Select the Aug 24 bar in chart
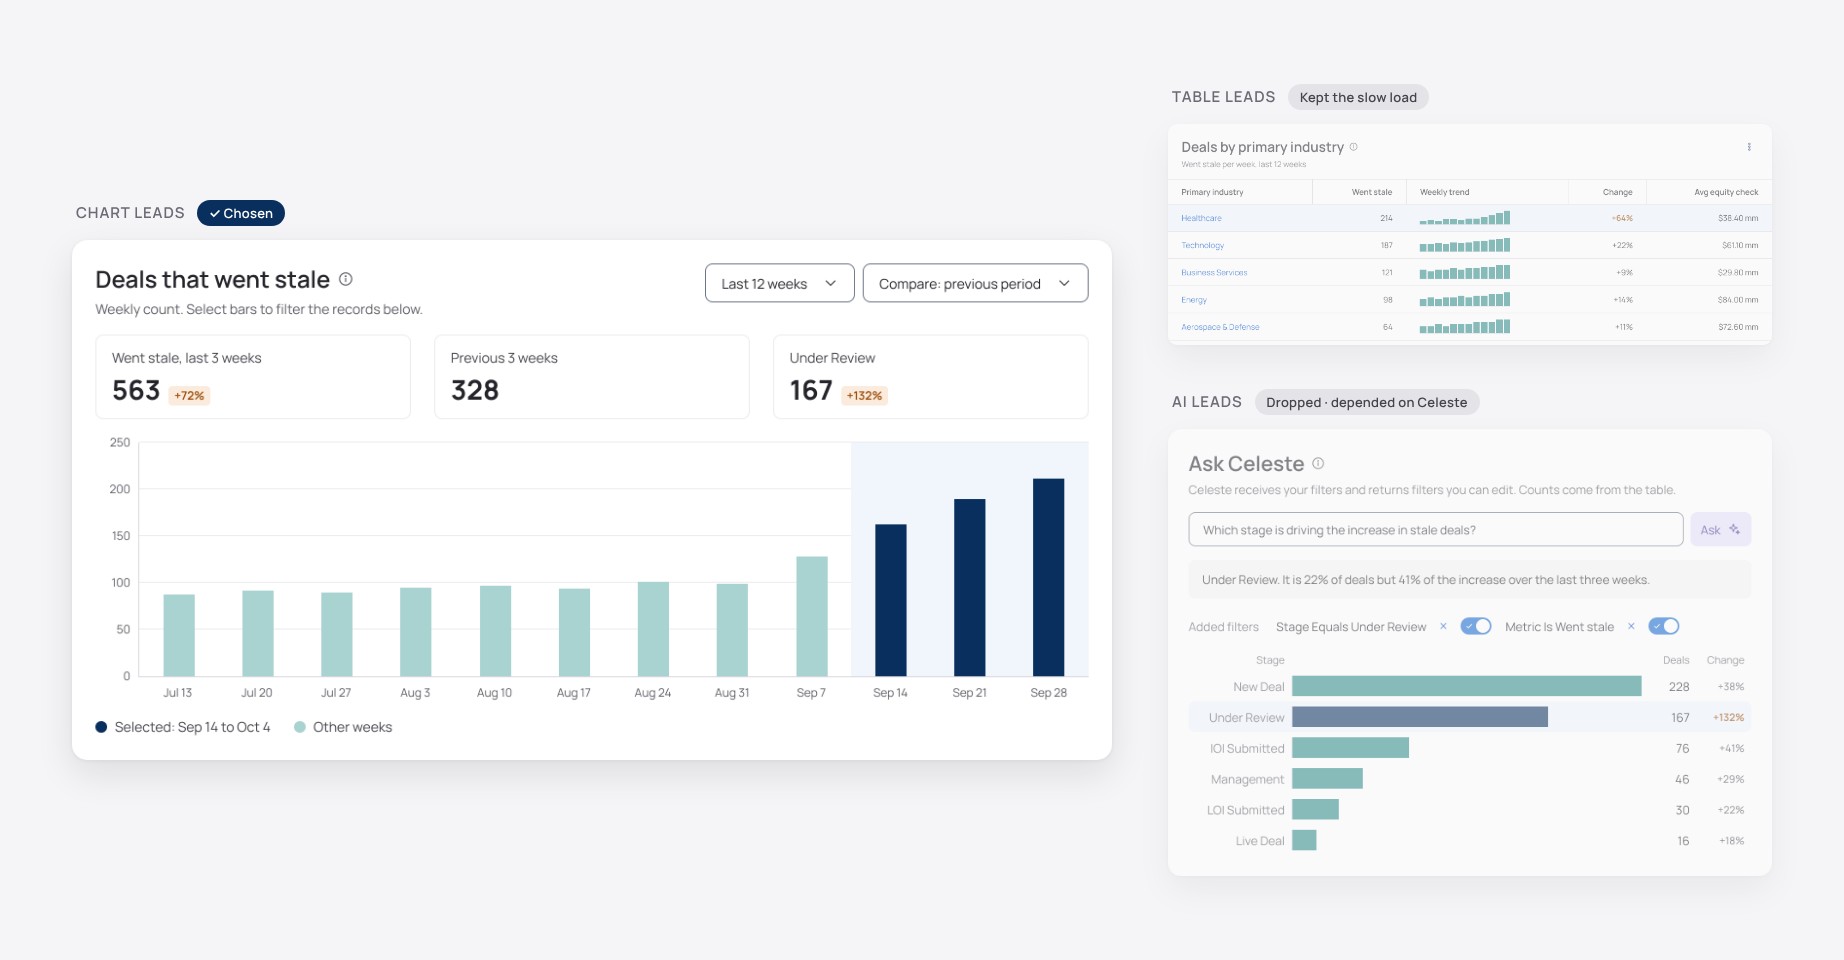This screenshot has height=960, width=1844. pyautogui.click(x=653, y=629)
